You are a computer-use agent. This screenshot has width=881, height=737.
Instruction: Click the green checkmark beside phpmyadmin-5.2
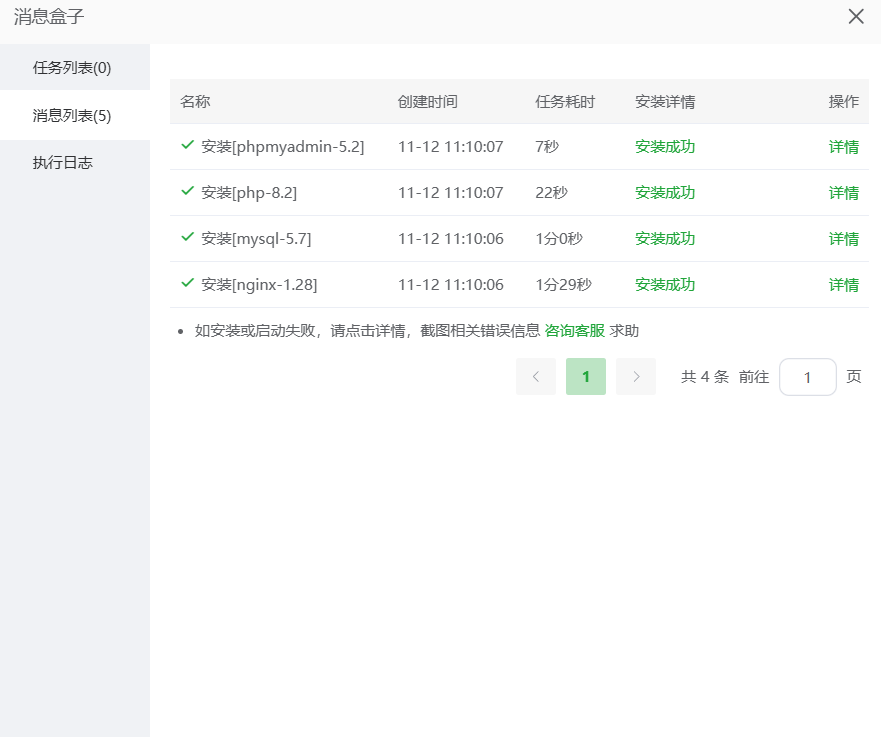(x=187, y=145)
